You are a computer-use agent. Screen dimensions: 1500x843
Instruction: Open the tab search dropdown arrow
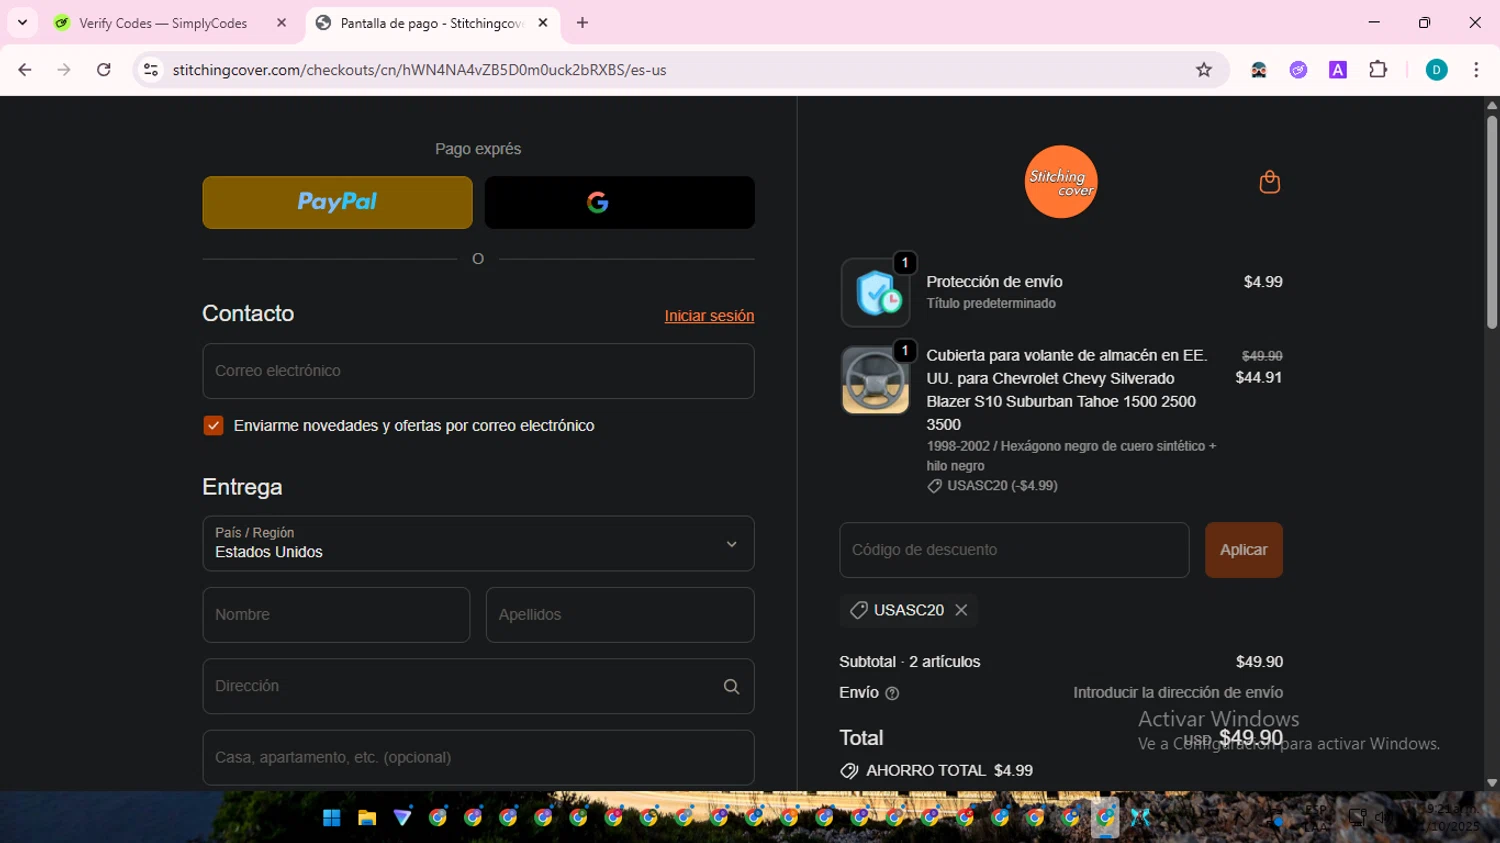point(22,22)
